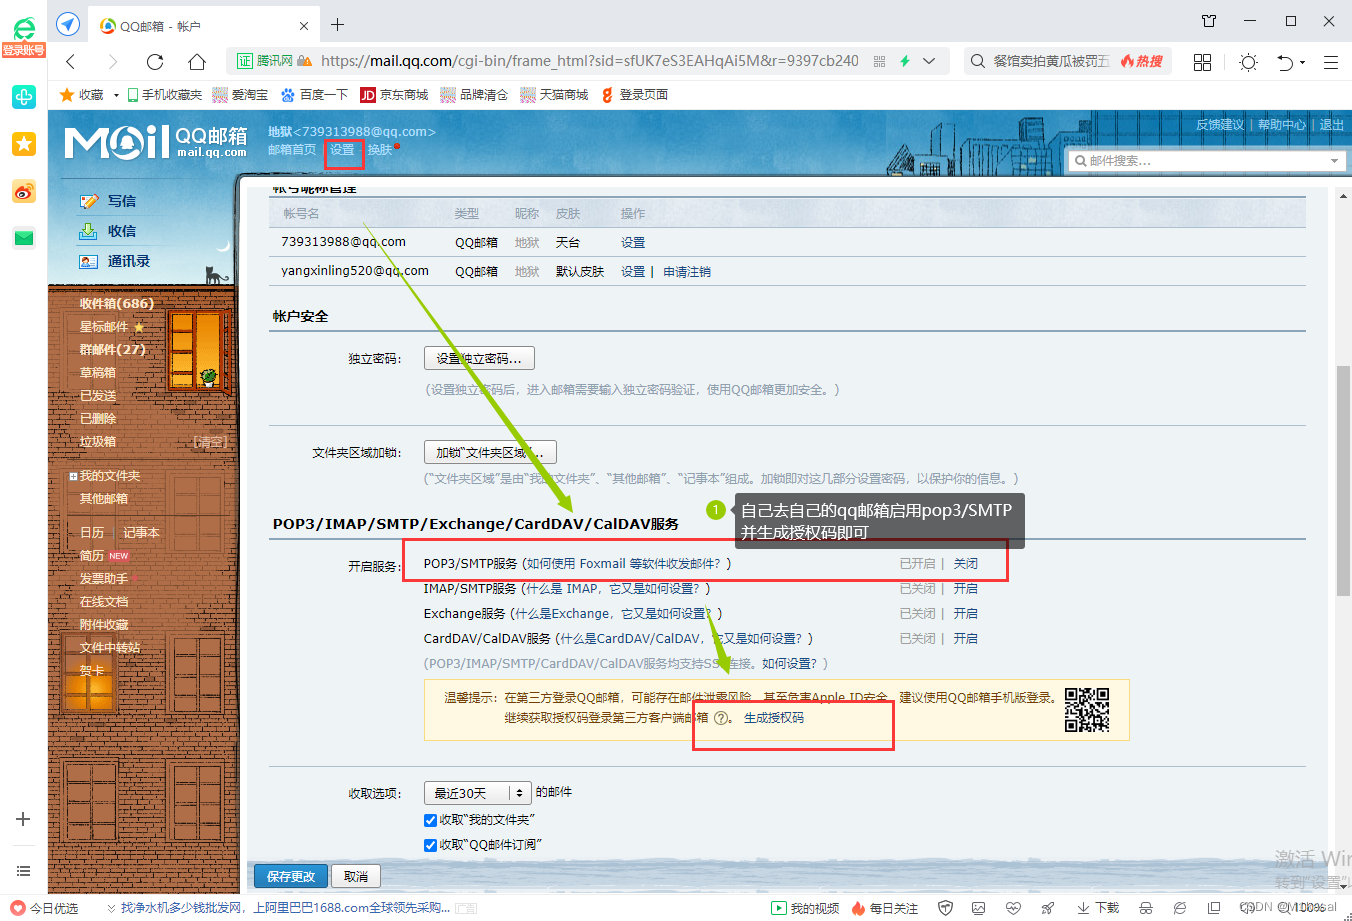Click the yellow star favorites sidebar icon
The width and height of the screenshot is (1352, 921).
point(24,144)
